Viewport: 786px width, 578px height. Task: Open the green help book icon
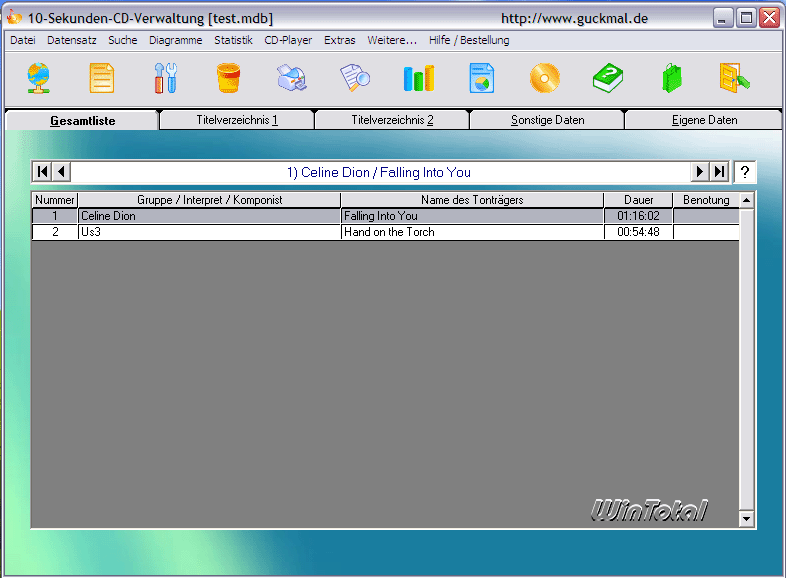coord(608,78)
